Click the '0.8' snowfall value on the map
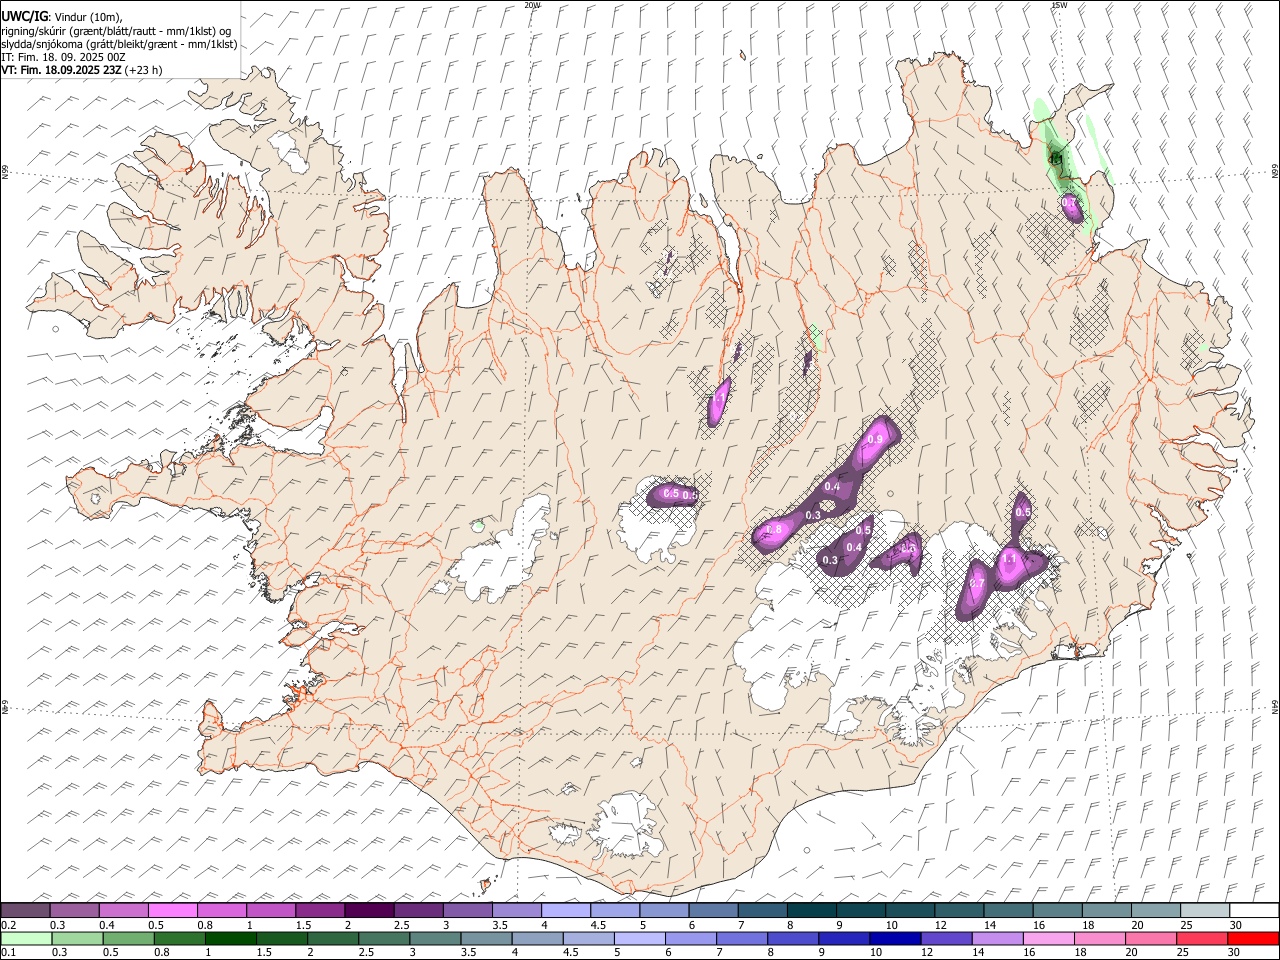Screen dimensions: 1280x960 pos(773,529)
